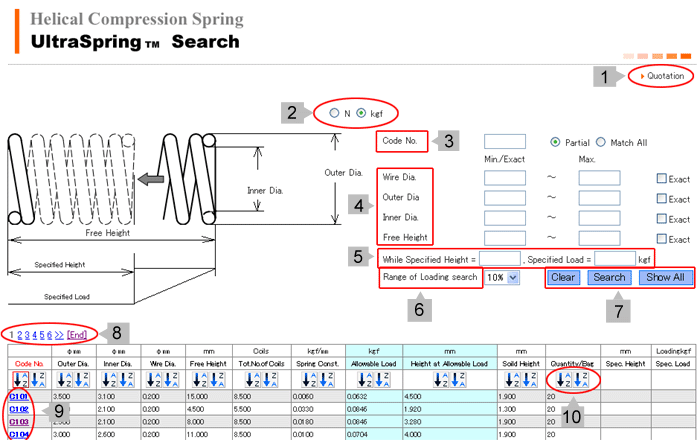Focus the Outer Dia Min./Exact field
The image size is (700, 440).
pos(505,198)
